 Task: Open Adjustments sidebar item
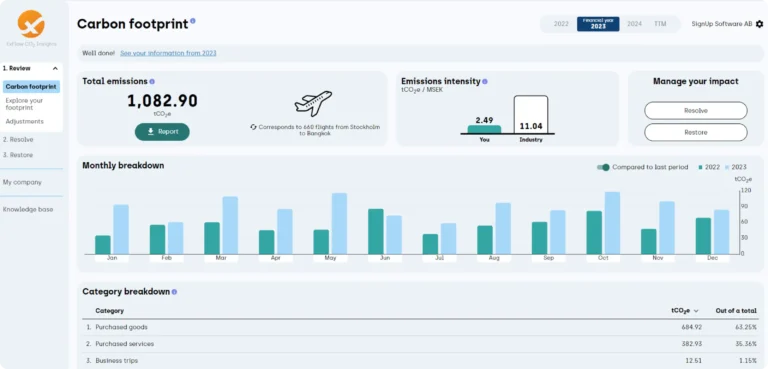(x=24, y=122)
